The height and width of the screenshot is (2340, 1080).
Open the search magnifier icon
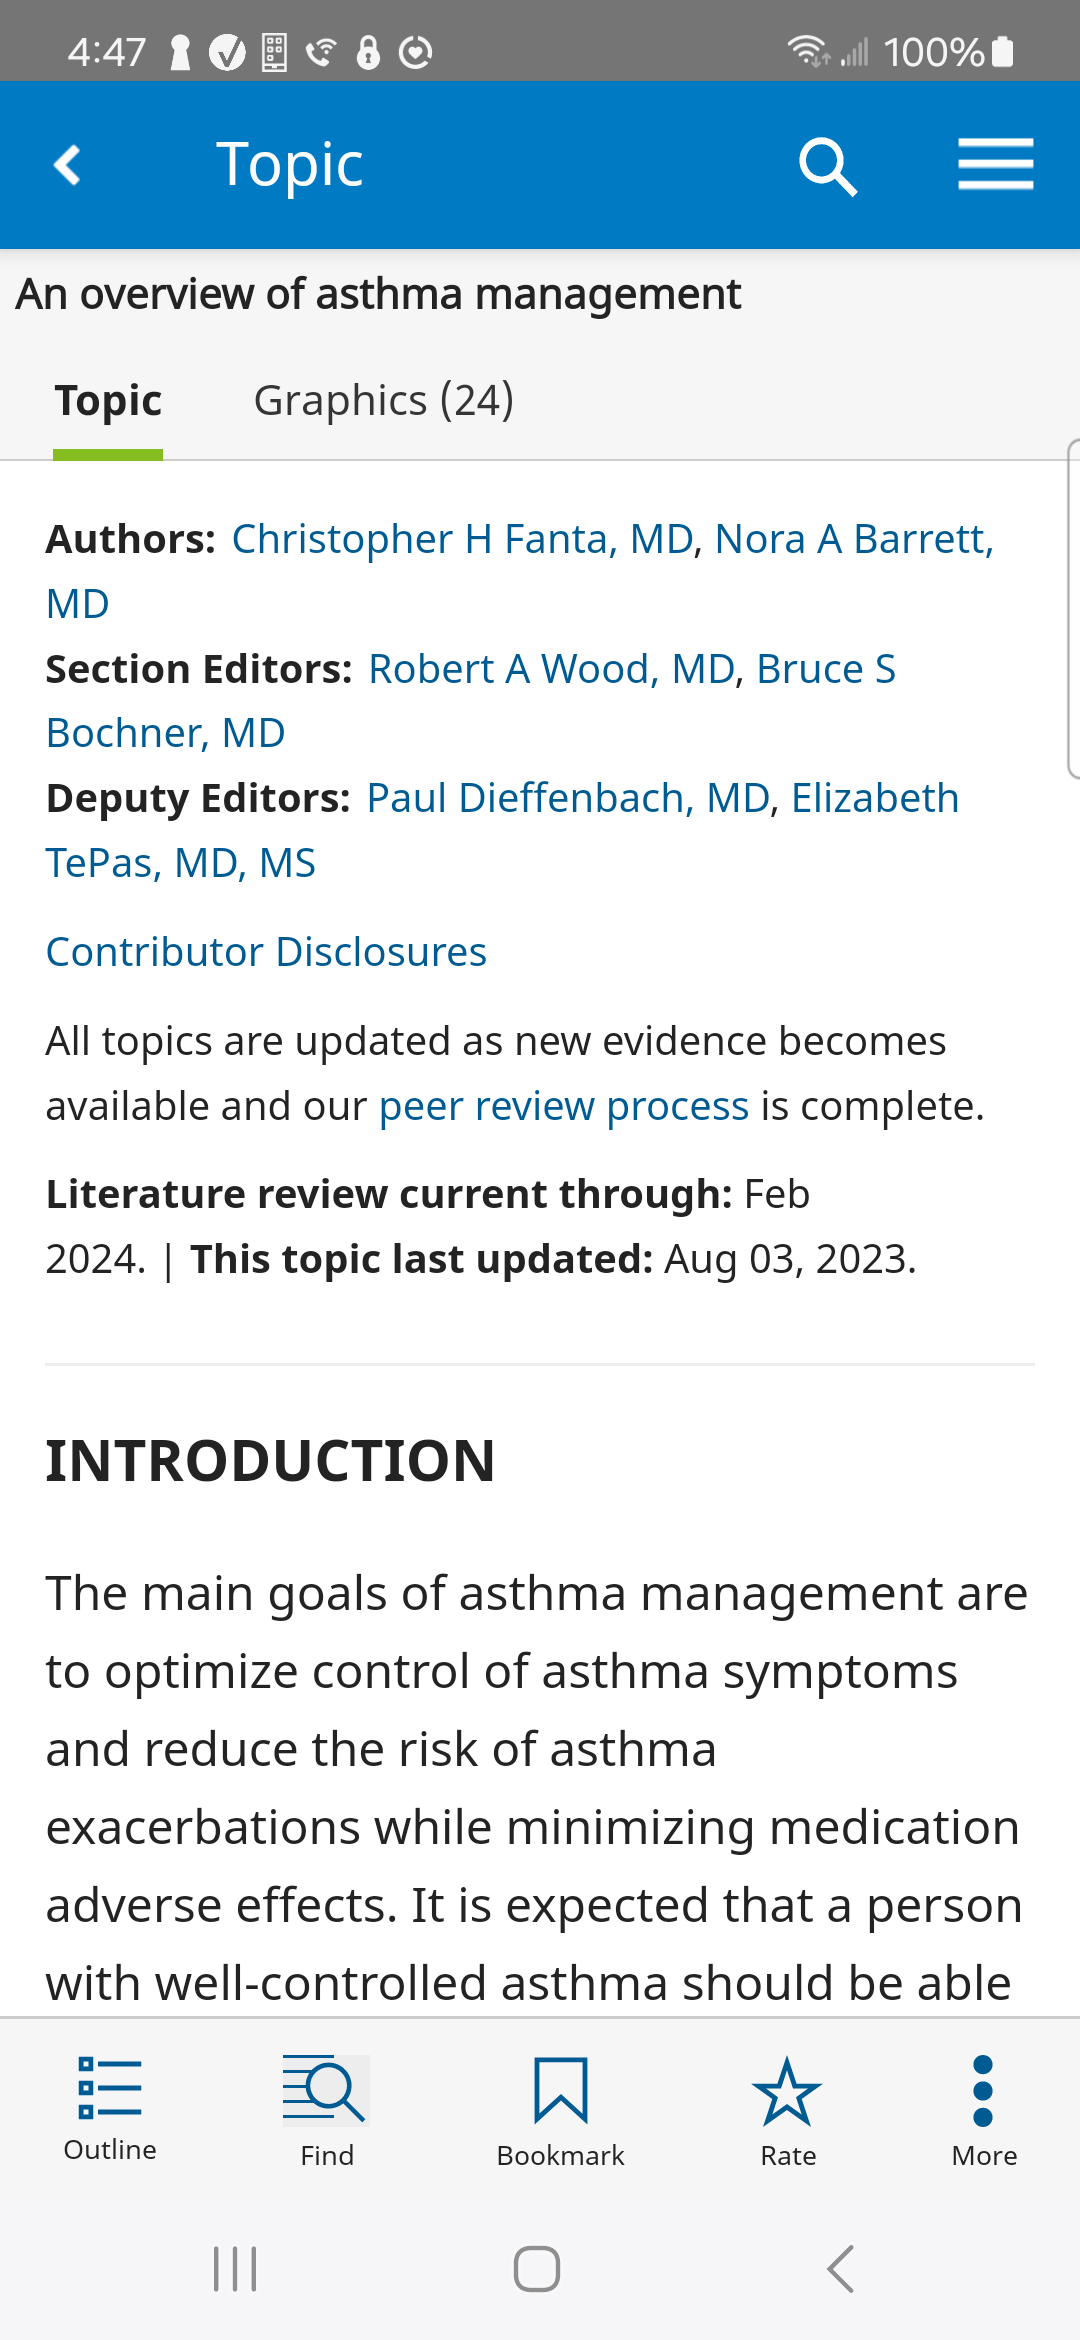click(828, 166)
